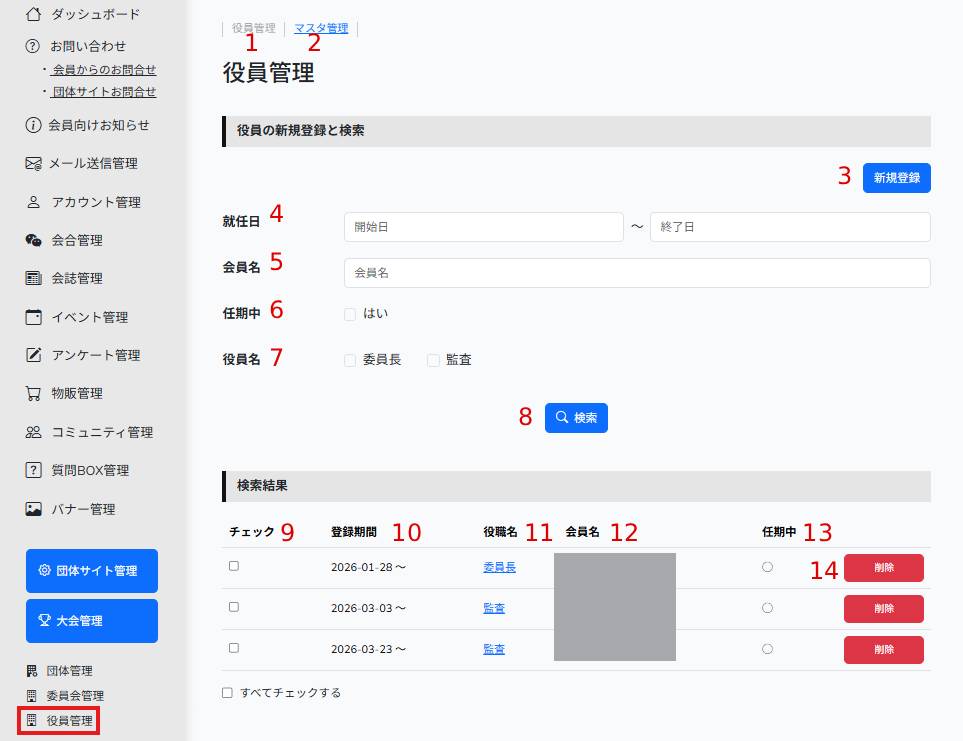Viewport: 963px width, 741px height.
Task: Open the event management calendar icon
Action: tap(34, 317)
